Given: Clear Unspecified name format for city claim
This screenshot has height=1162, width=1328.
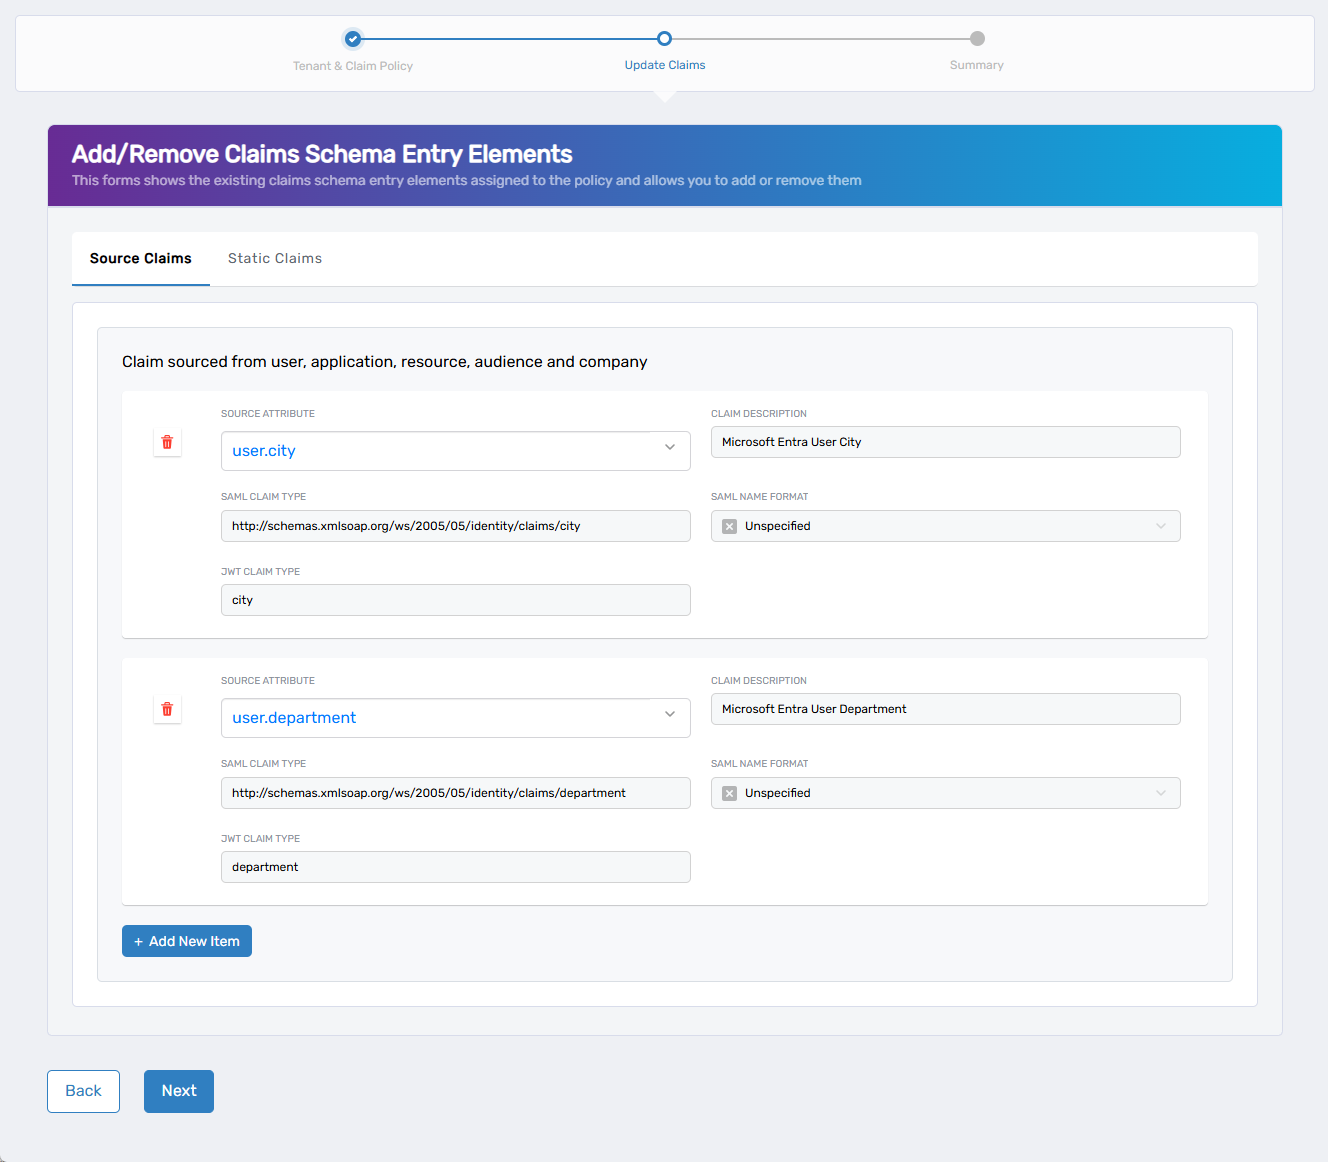Looking at the screenshot, I should pyautogui.click(x=729, y=526).
